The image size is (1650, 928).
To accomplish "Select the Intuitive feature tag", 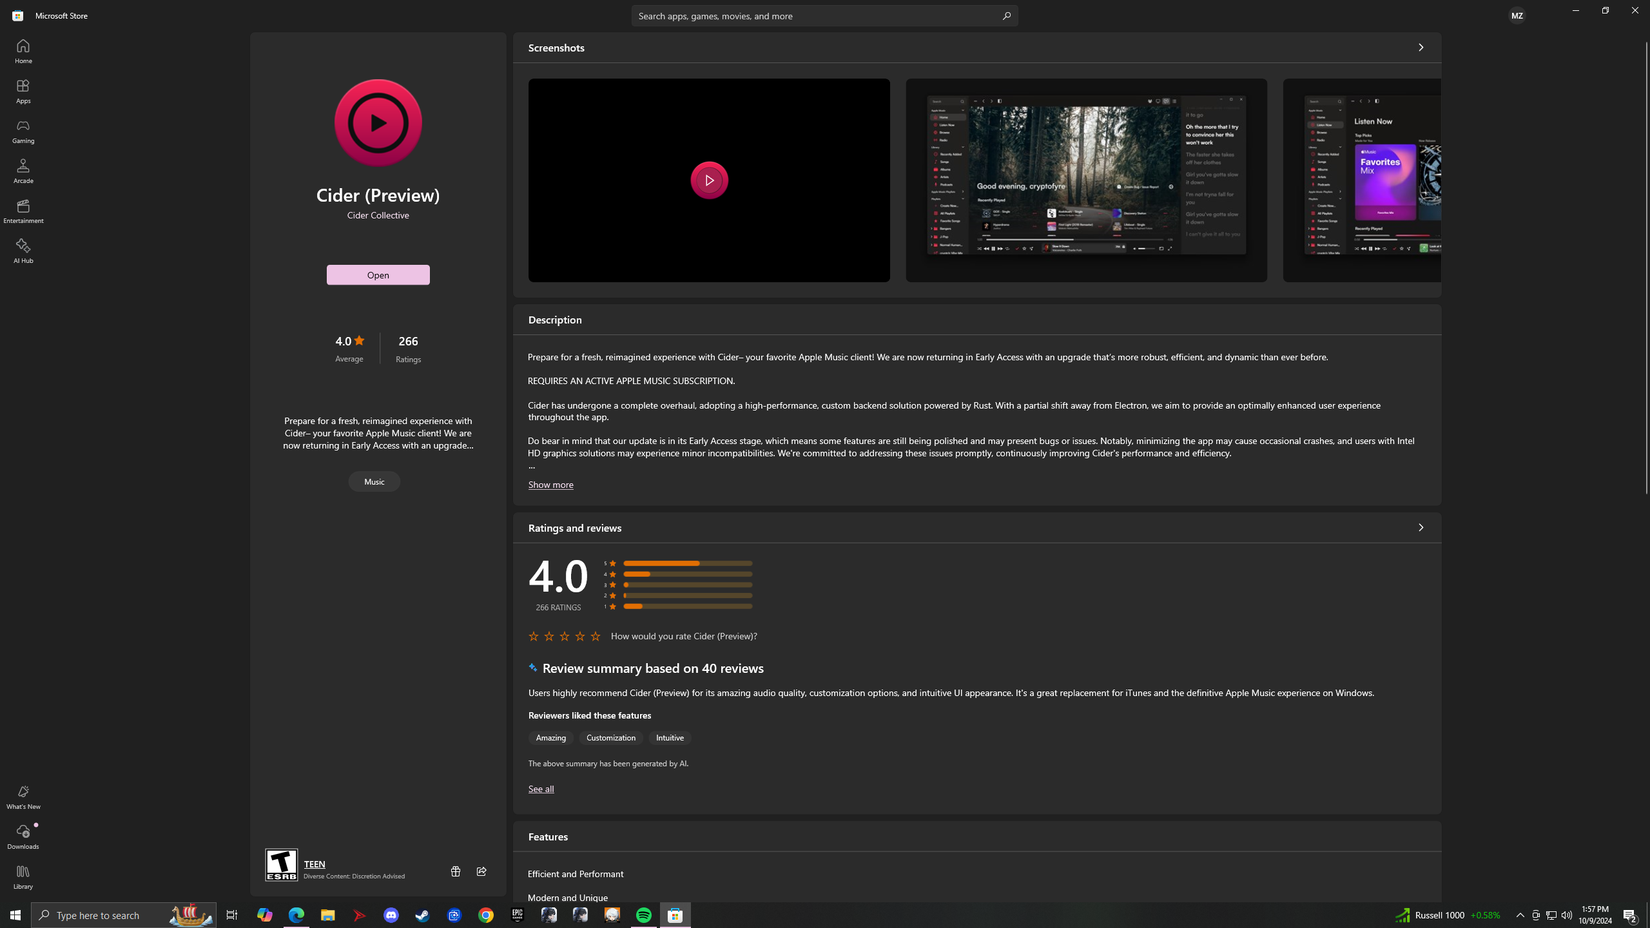I will (x=670, y=737).
